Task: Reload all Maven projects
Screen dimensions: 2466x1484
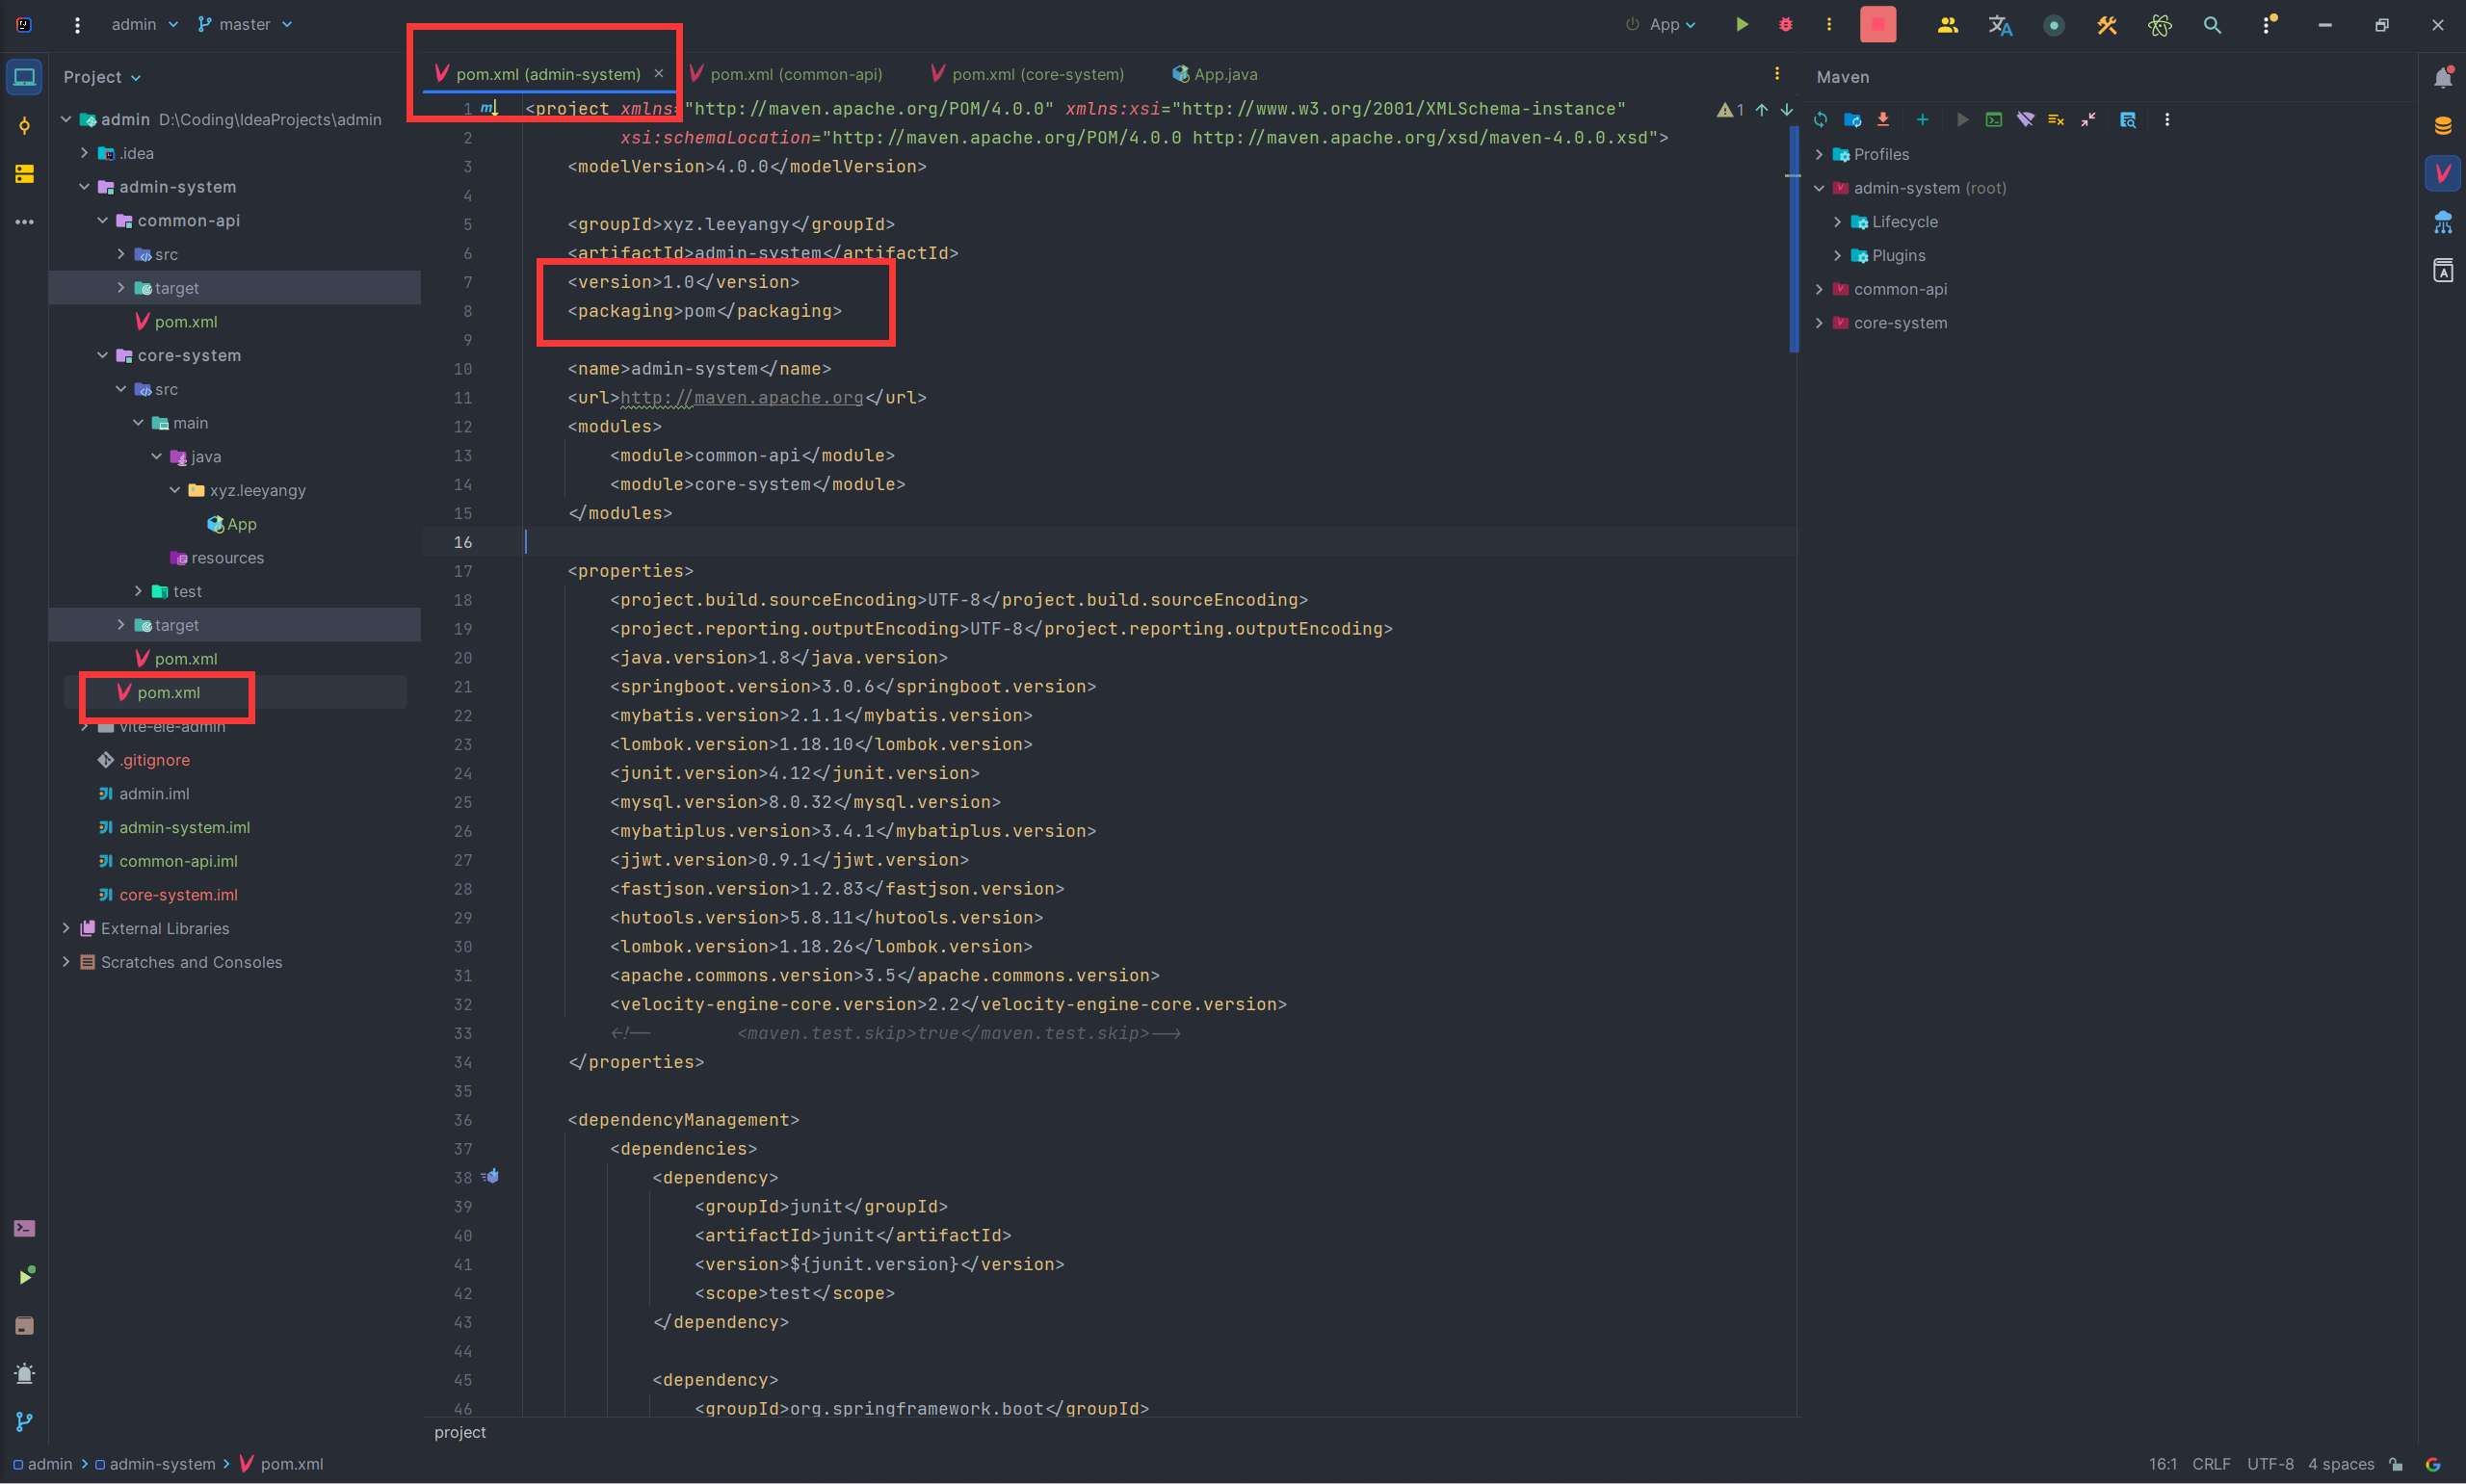Action: [x=1821, y=120]
